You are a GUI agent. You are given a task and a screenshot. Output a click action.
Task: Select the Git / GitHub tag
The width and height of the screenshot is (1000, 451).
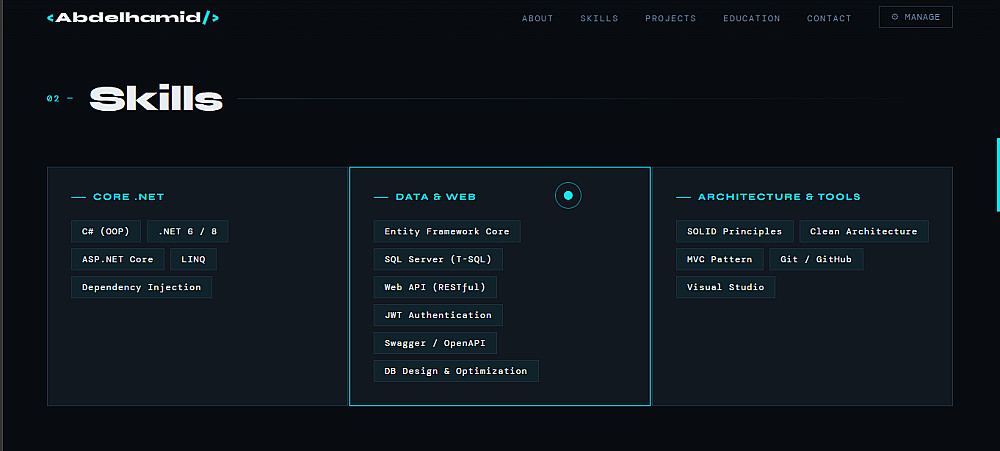pyautogui.click(x=816, y=259)
